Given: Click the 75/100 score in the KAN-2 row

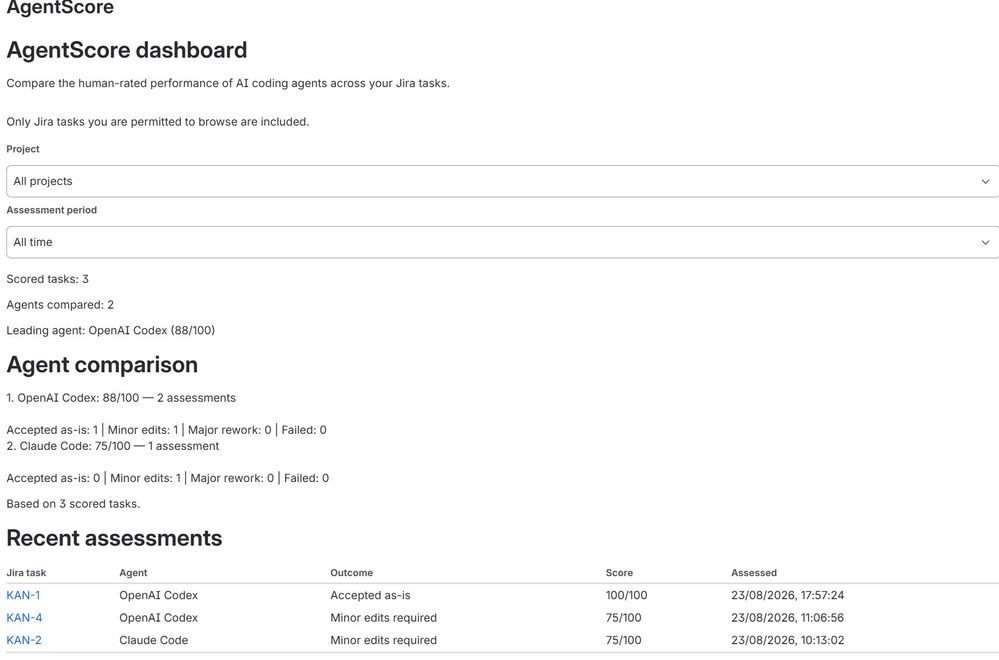Looking at the screenshot, I should 623,640.
